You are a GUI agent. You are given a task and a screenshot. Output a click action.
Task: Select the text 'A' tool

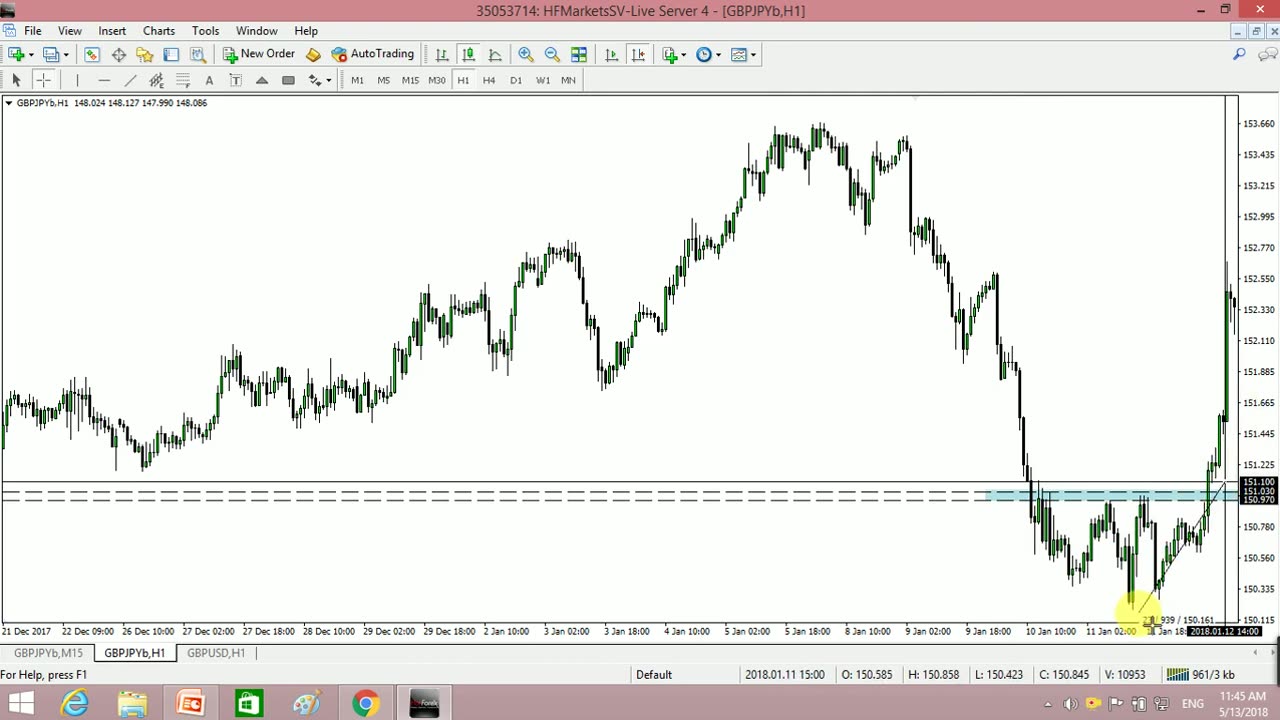click(209, 80)
